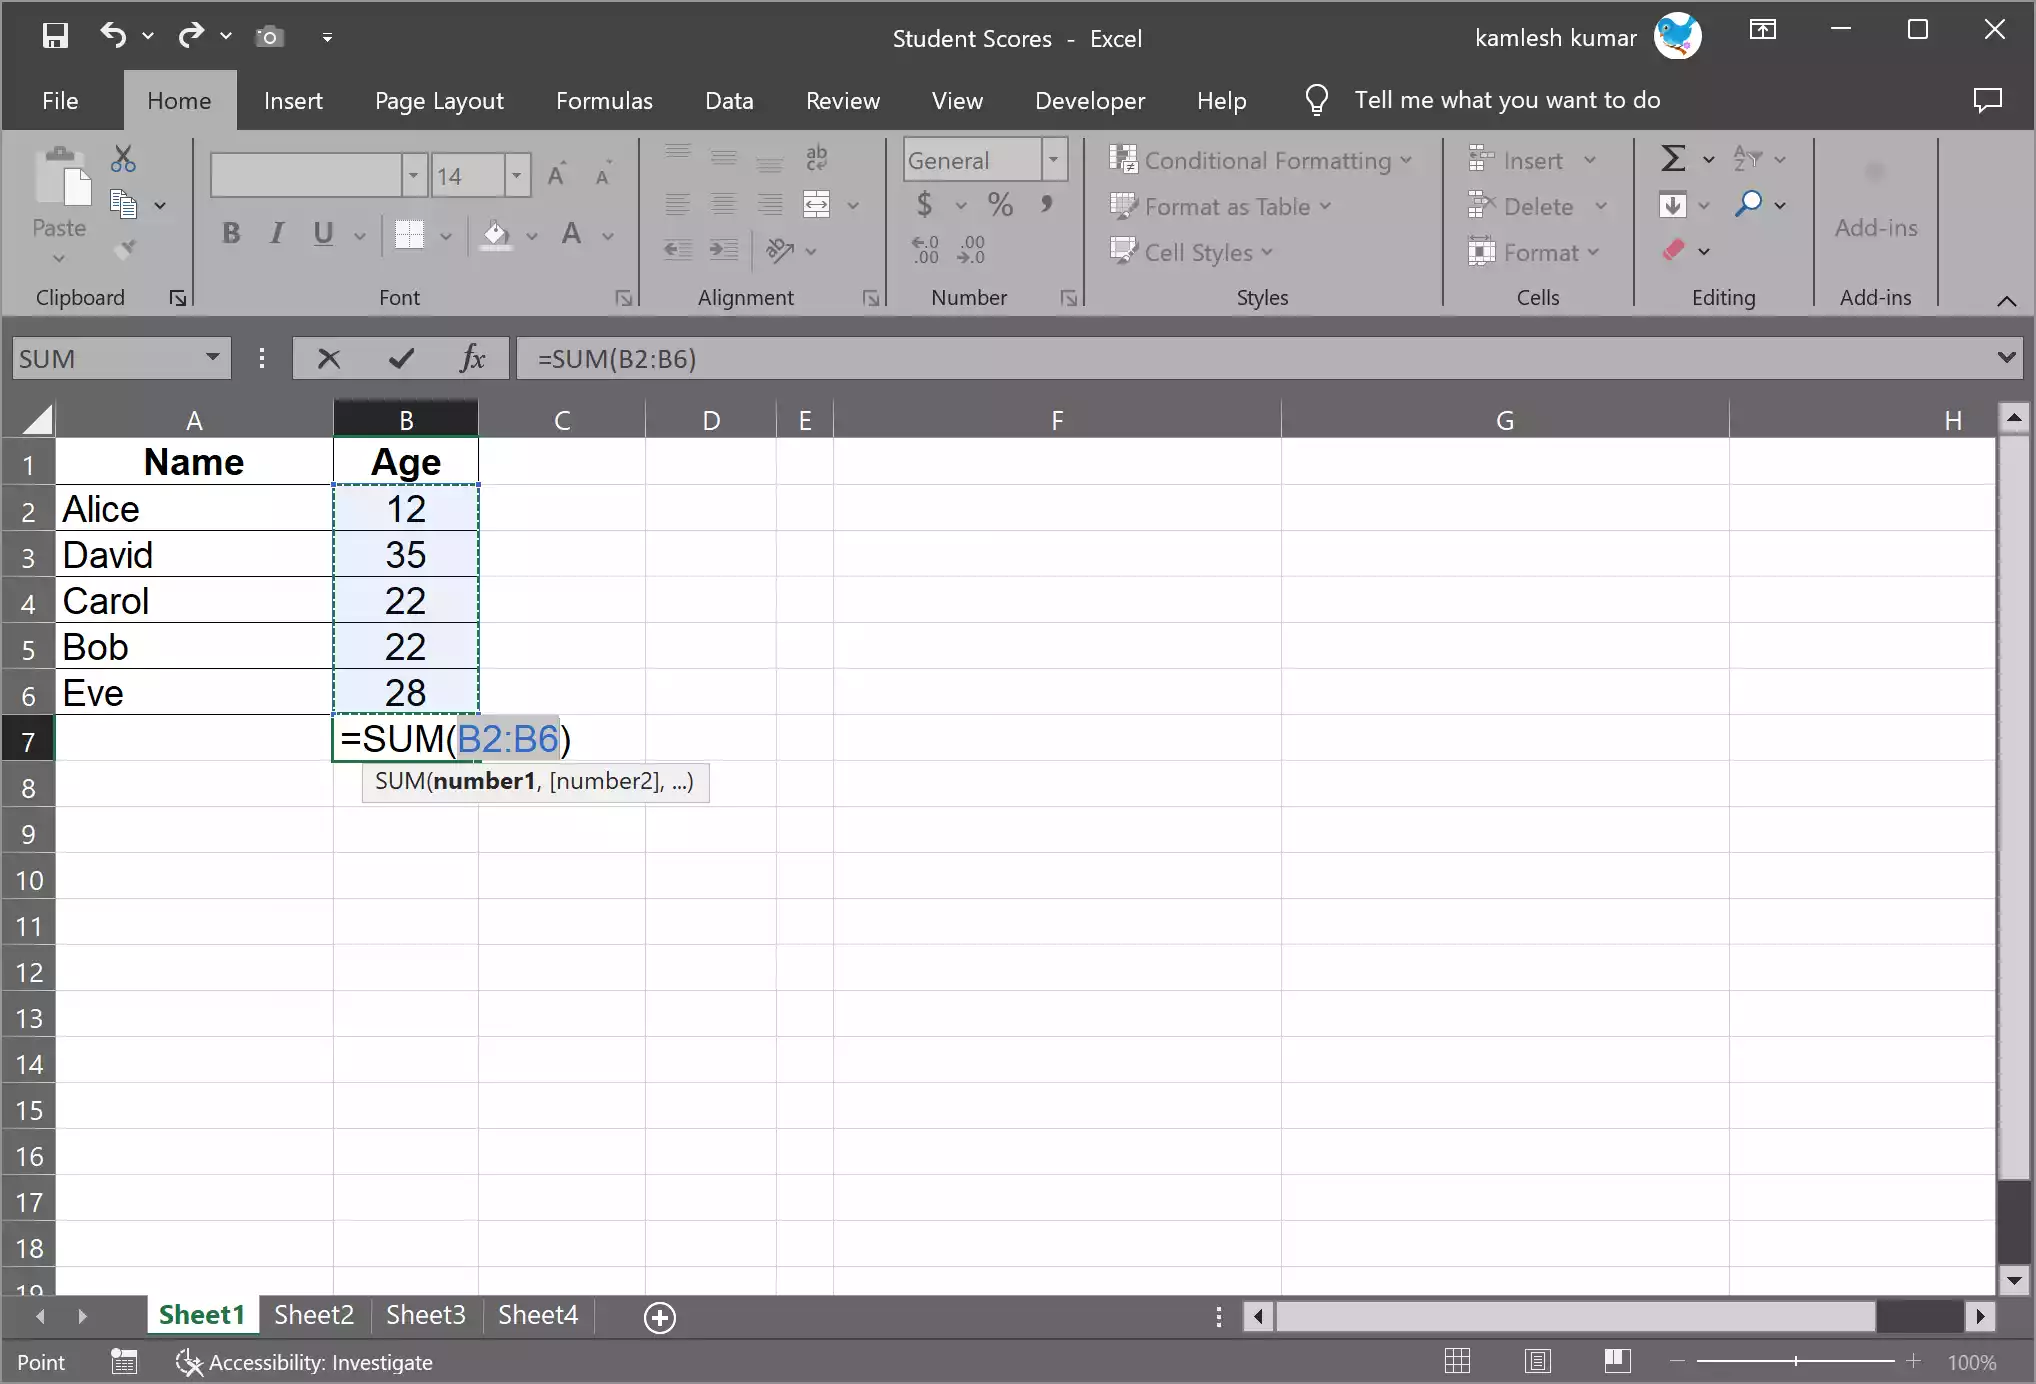2036x1384 pixels.
Task: Click the Insert Function fx icon
Action: (472, 358)
